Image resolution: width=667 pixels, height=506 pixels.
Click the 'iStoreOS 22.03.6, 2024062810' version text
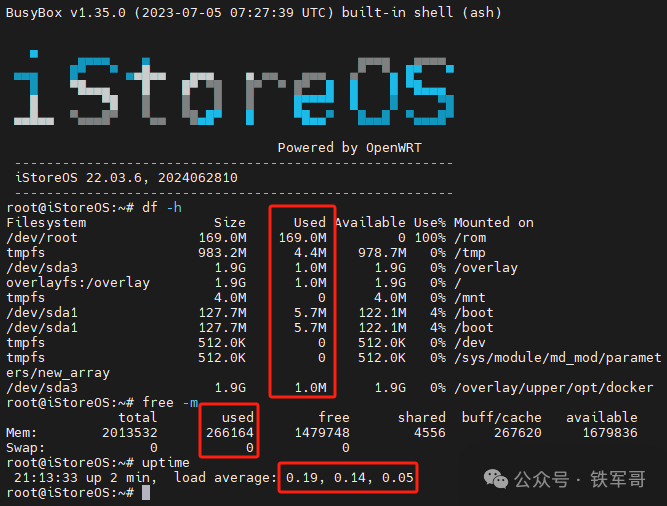[x=126, y=177]
